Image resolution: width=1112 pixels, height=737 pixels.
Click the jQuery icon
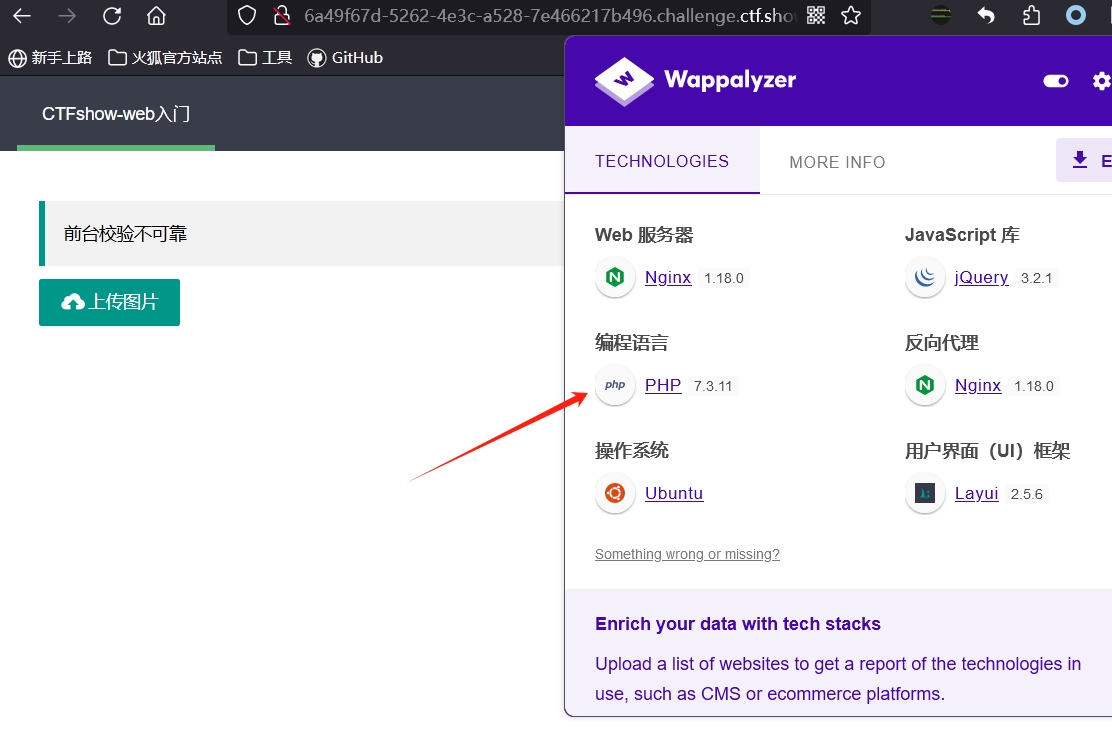click(x=925, y=277)
